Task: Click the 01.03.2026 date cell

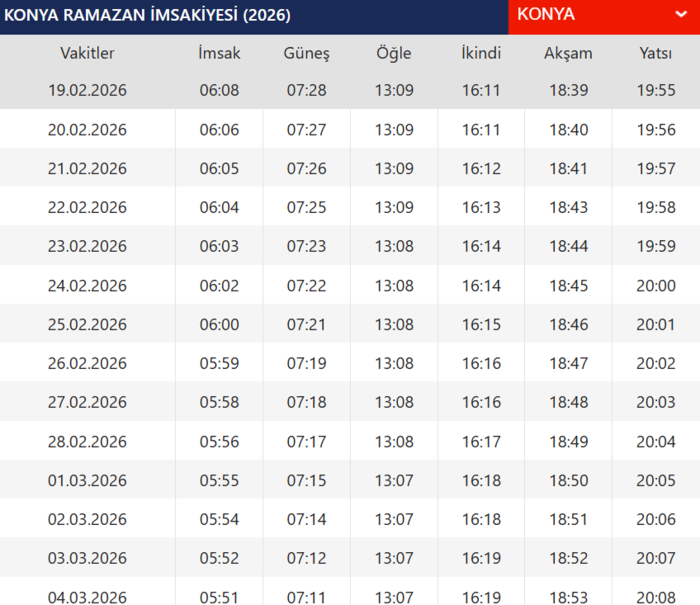Action: point(87,480)
